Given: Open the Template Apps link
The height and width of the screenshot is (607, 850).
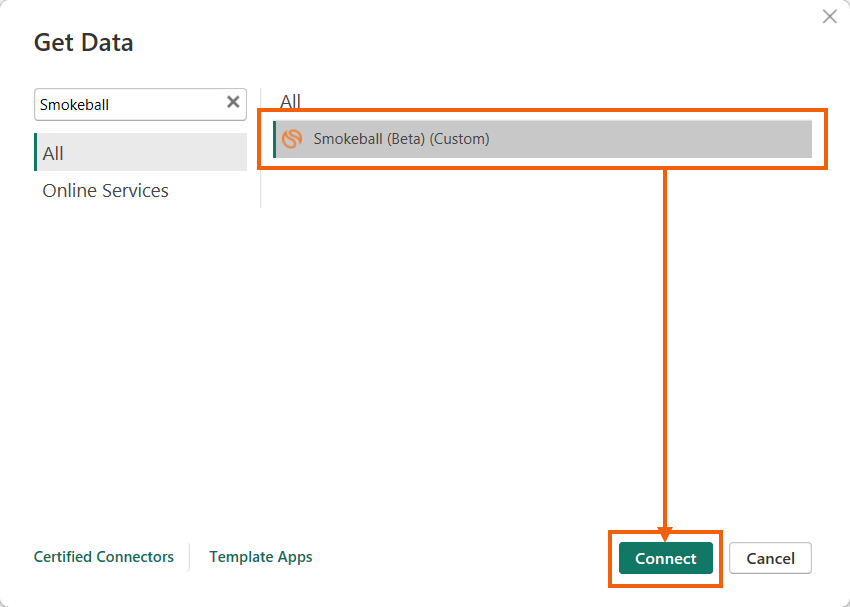Looking at the screenshot, I should pos(261,557).
